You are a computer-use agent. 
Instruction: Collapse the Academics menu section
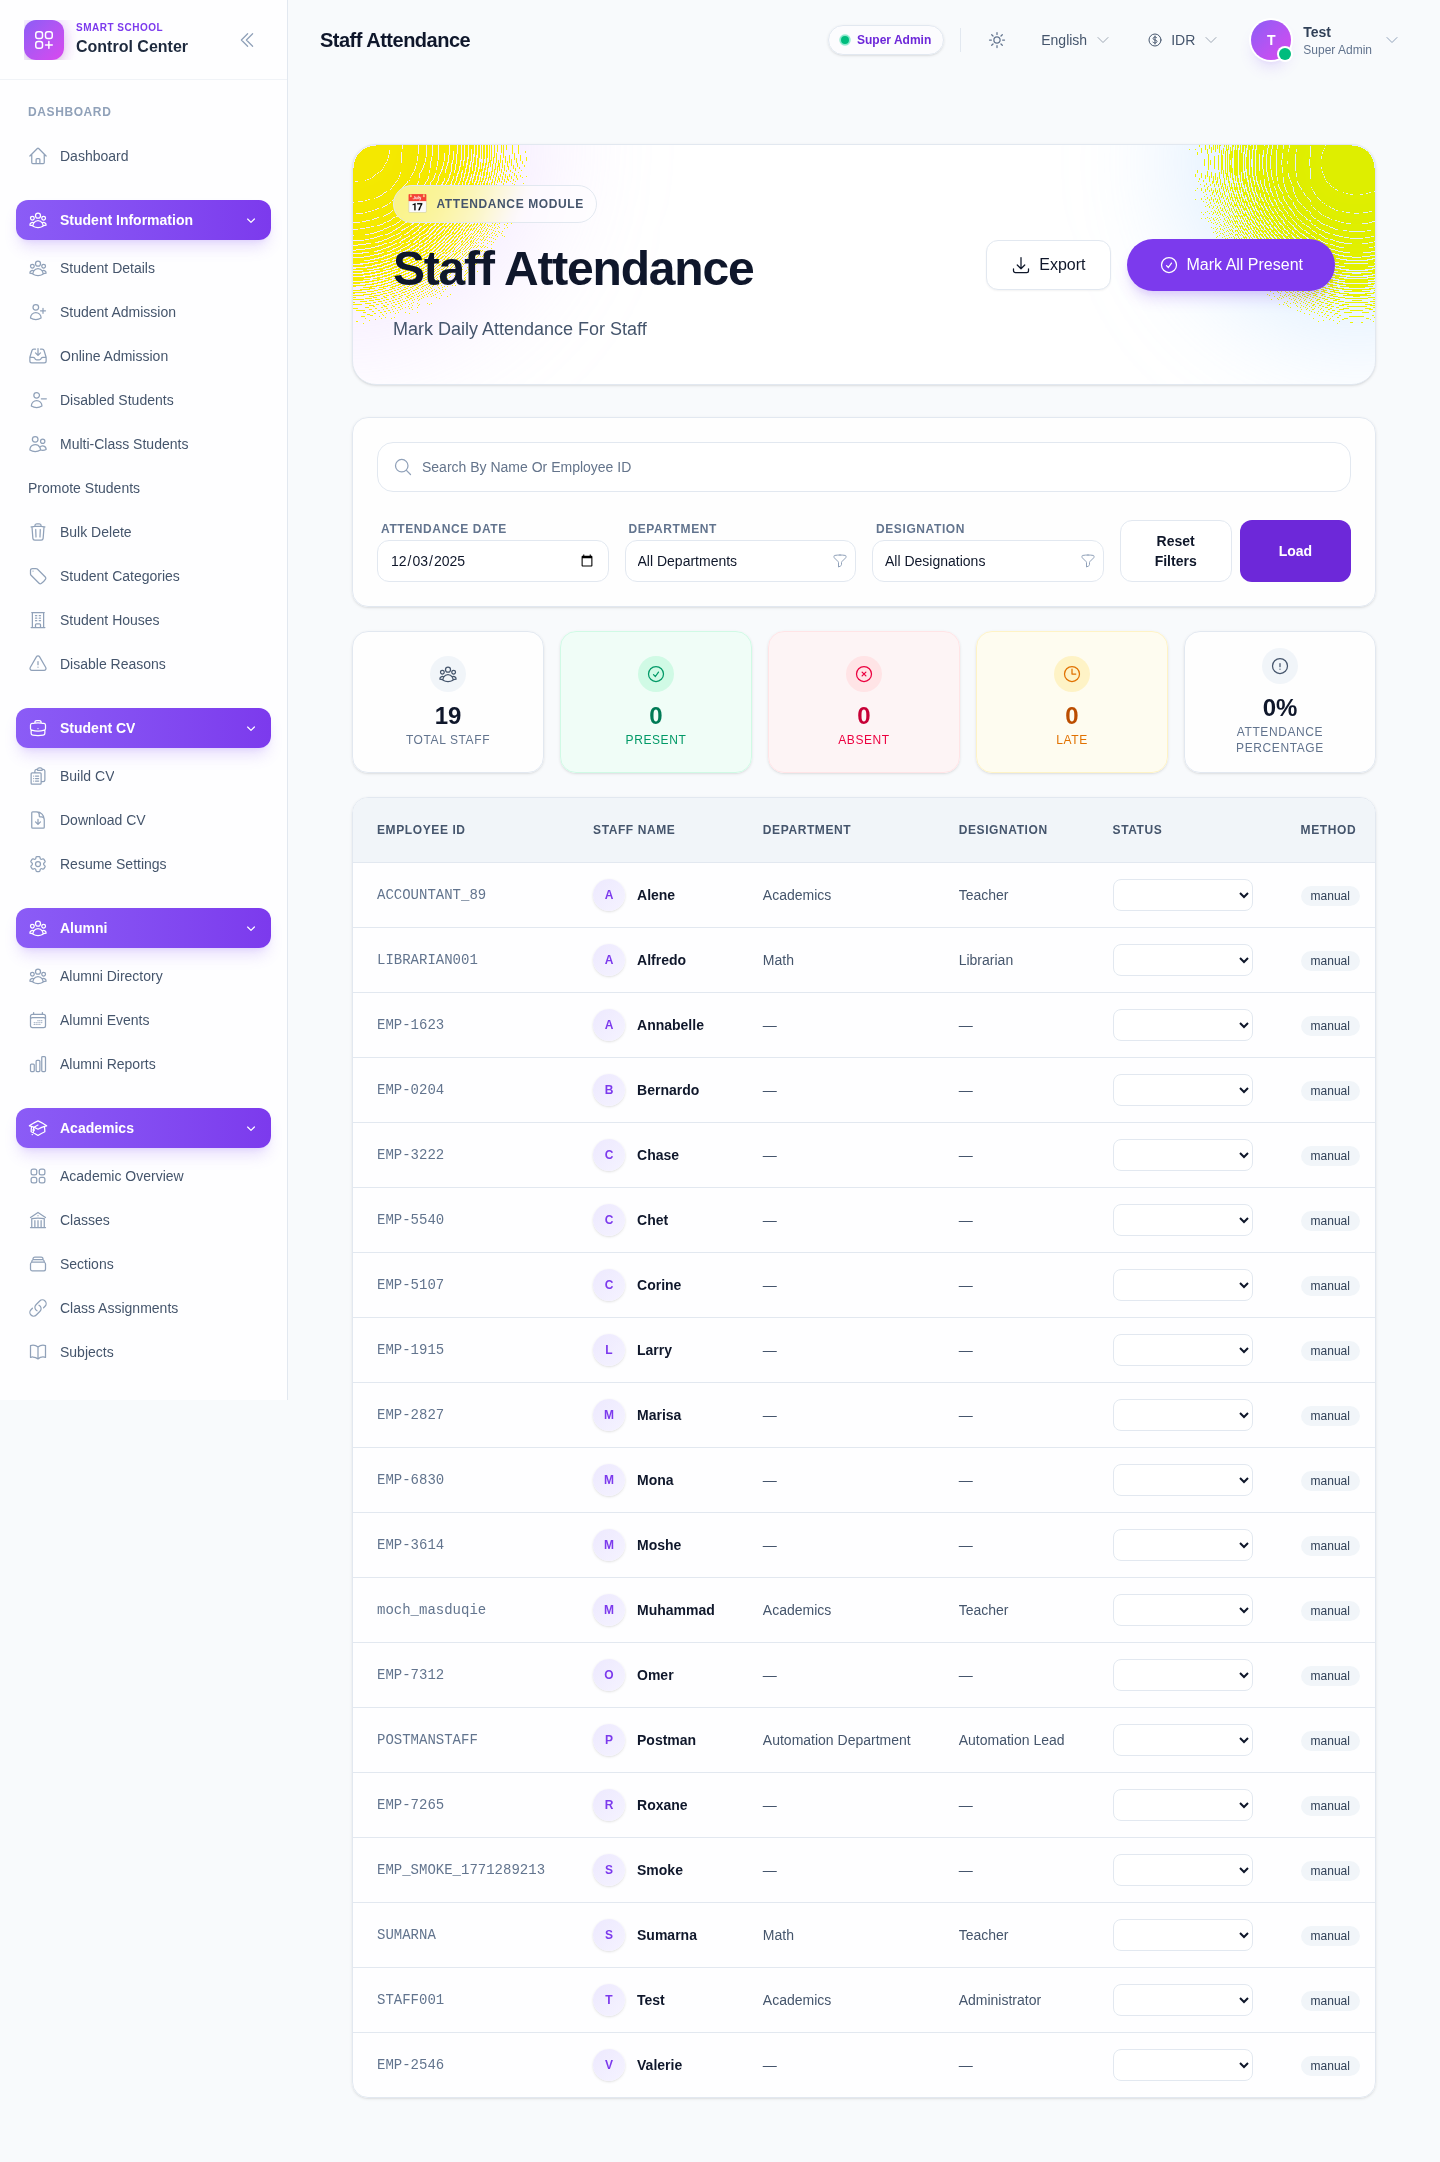(143, 1128)
